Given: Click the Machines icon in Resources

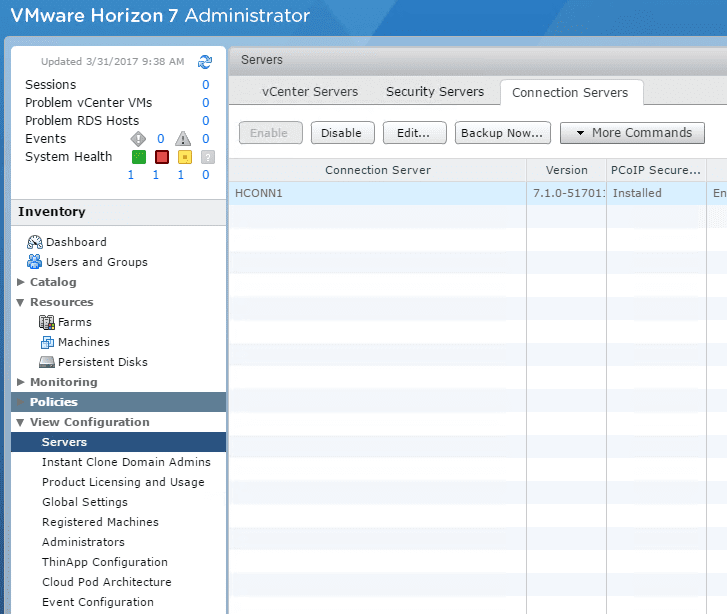Looking at the screenshot, I should [47, 342].
